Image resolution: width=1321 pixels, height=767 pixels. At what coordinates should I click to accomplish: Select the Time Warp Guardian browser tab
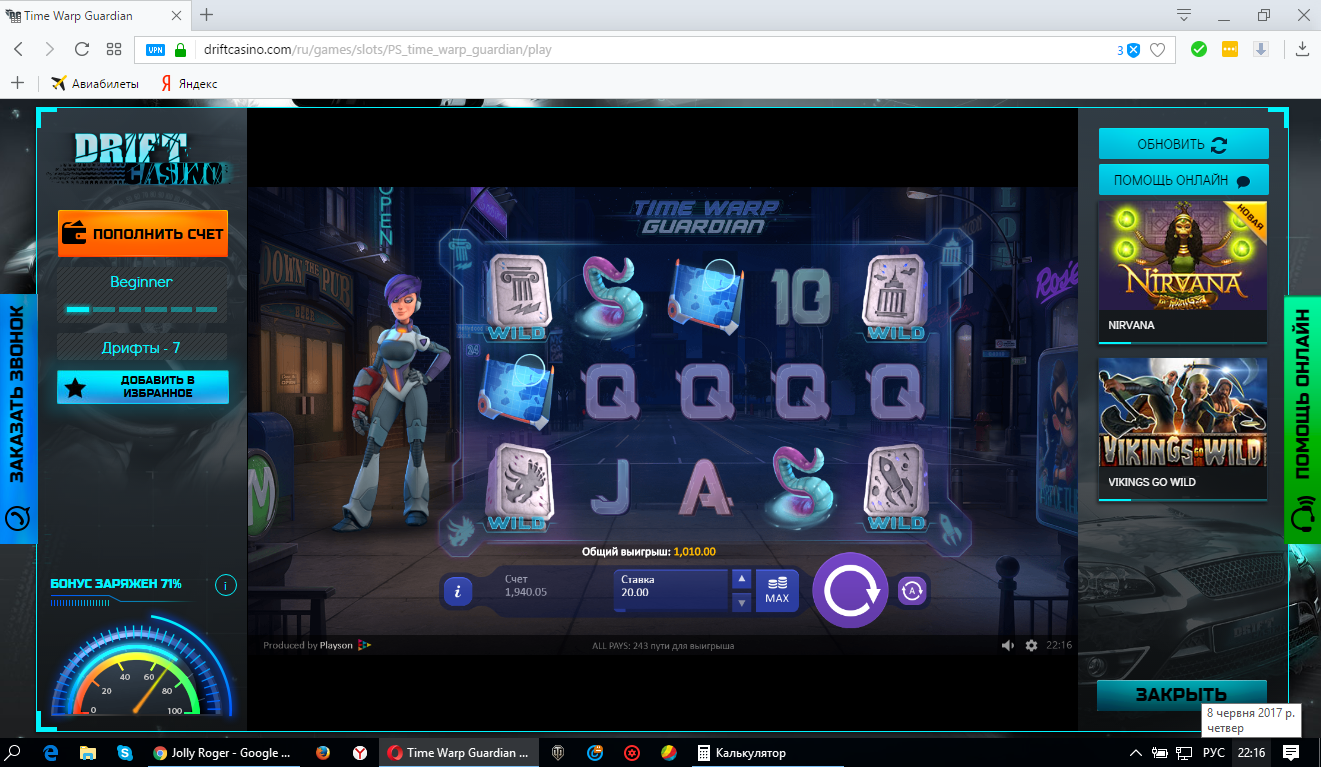[96, 16]
